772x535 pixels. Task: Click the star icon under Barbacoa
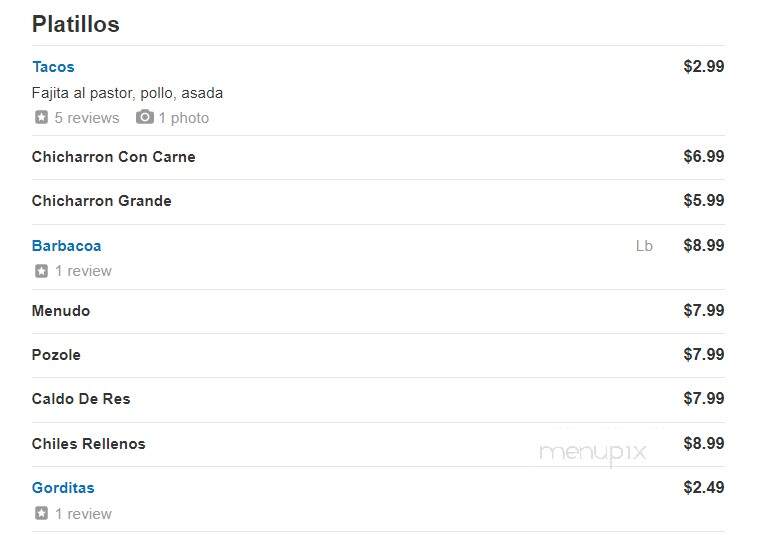click(41, 271)
